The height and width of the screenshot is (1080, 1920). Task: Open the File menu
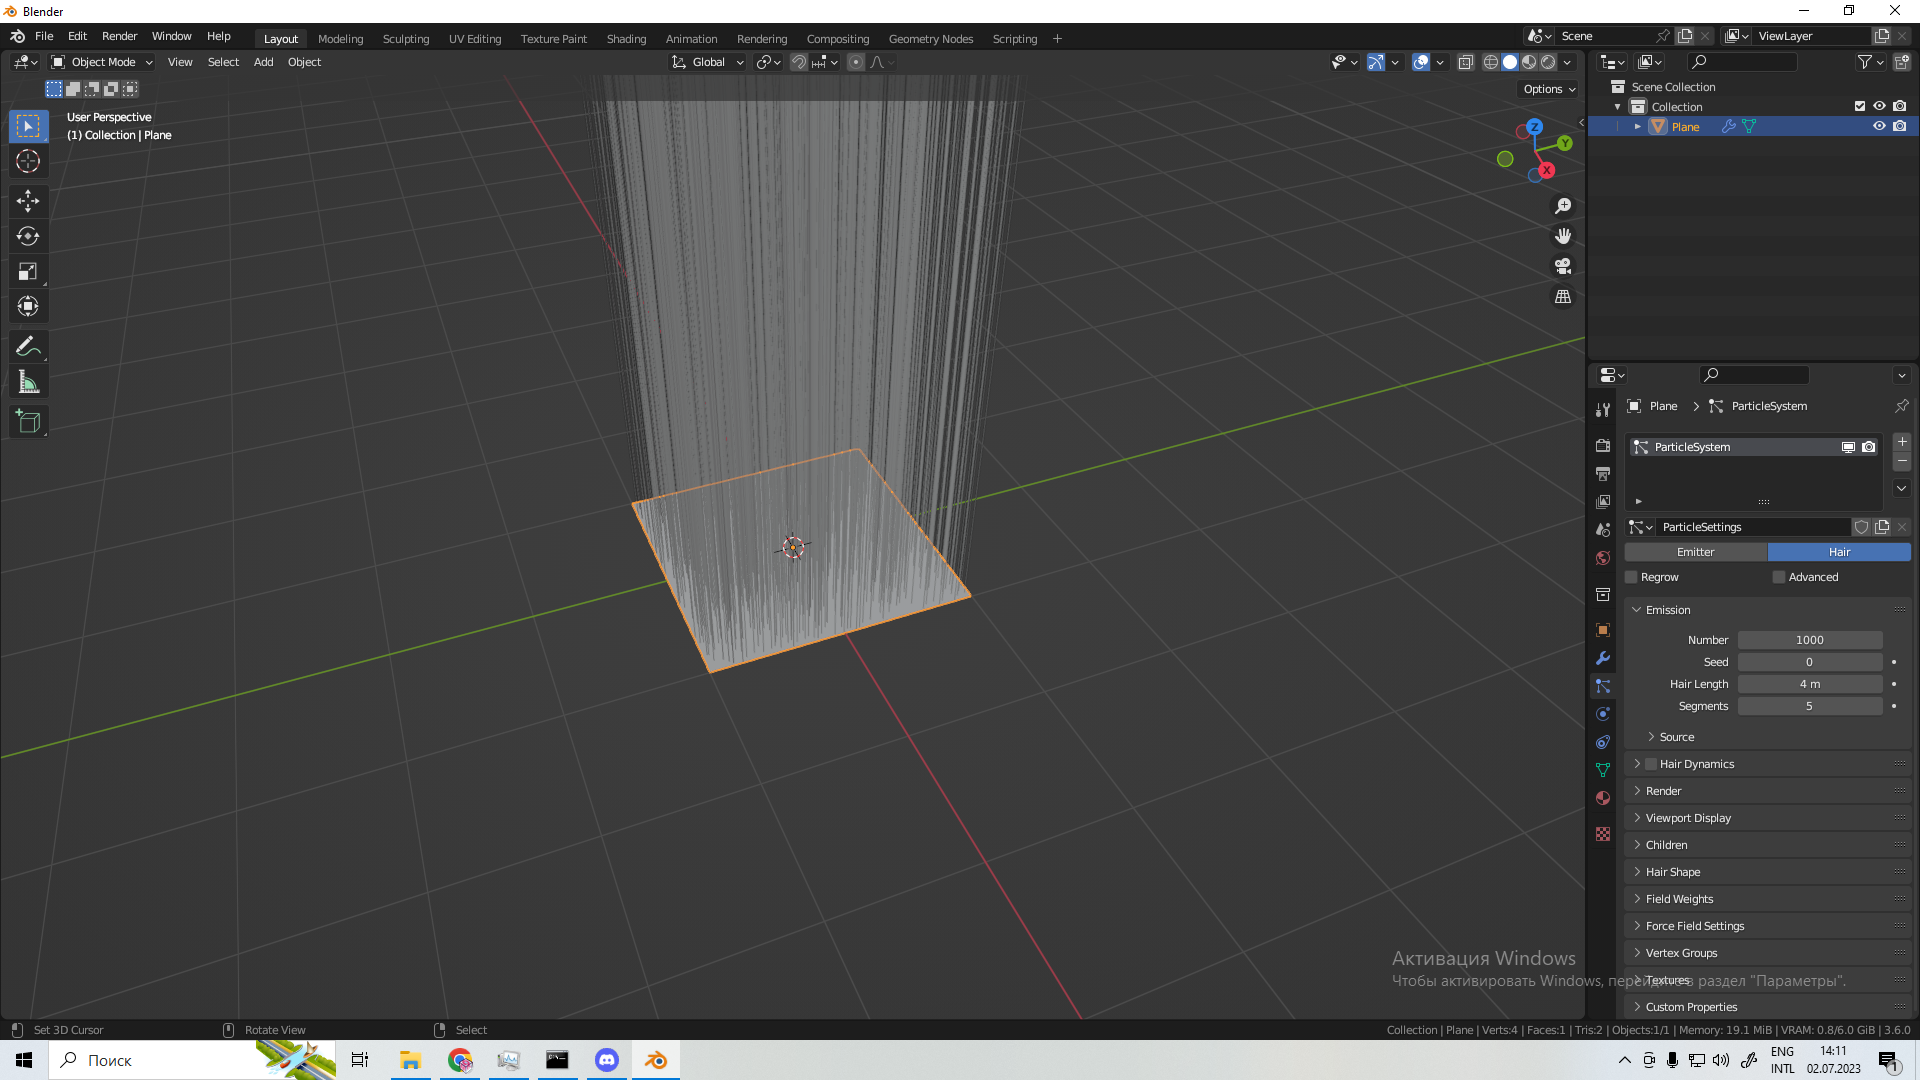[44, 36]
